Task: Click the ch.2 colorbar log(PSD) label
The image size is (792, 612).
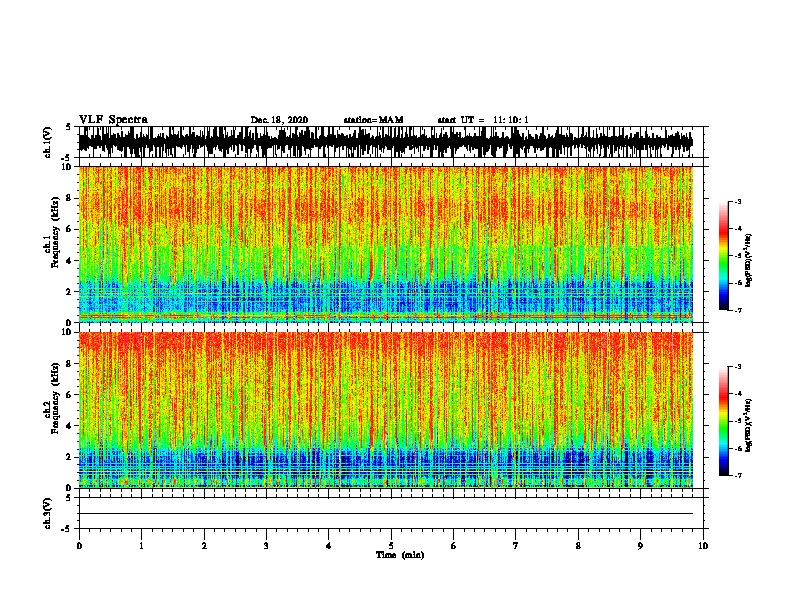Action: (749, 425)
